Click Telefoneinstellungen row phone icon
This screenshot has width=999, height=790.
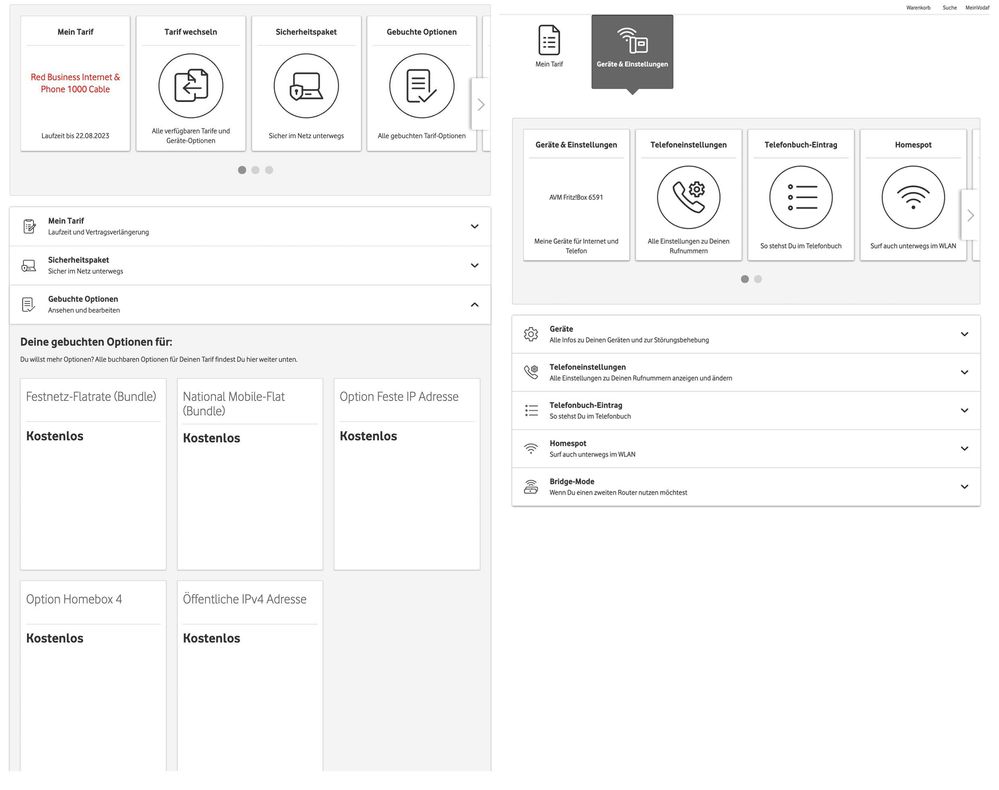click(531, 372)
